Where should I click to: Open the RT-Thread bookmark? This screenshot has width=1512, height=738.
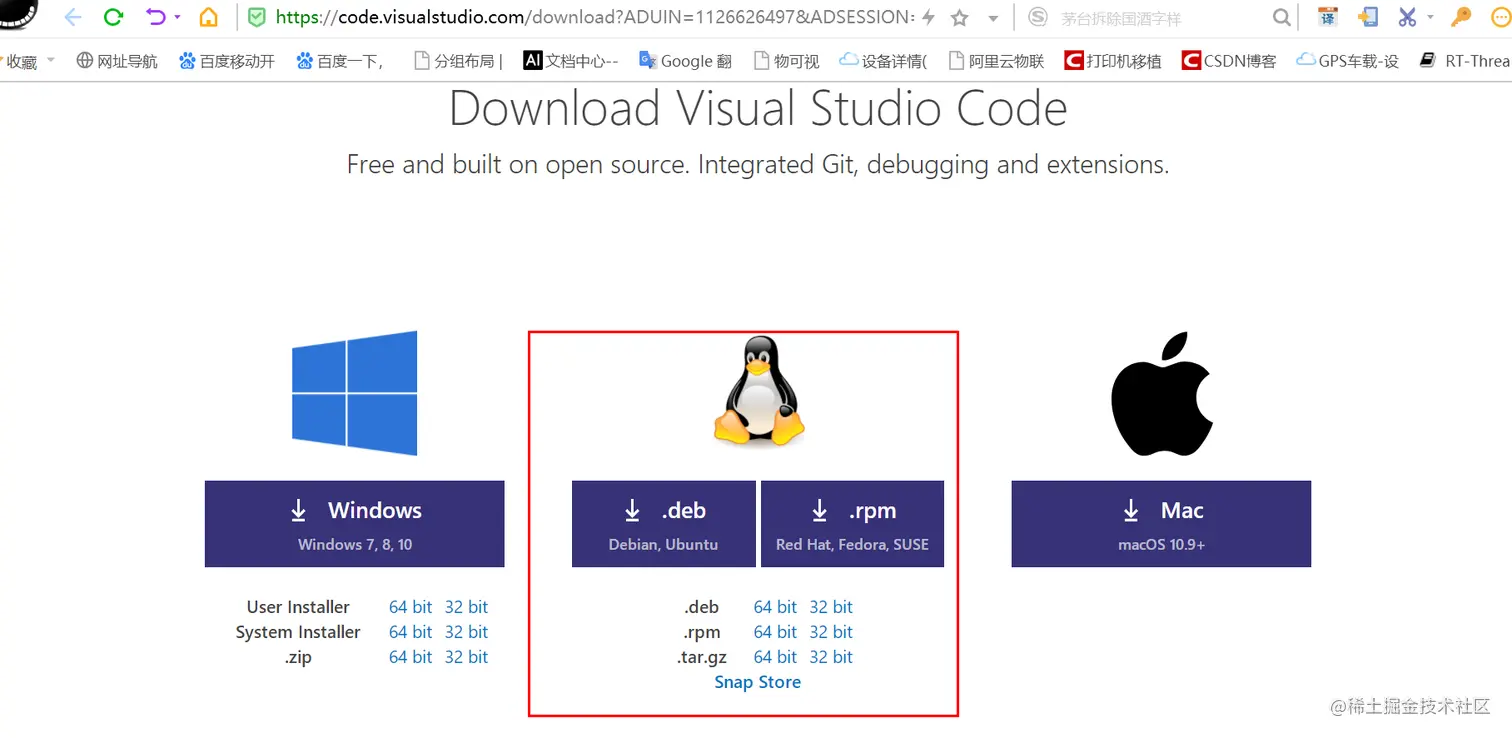1465,61
